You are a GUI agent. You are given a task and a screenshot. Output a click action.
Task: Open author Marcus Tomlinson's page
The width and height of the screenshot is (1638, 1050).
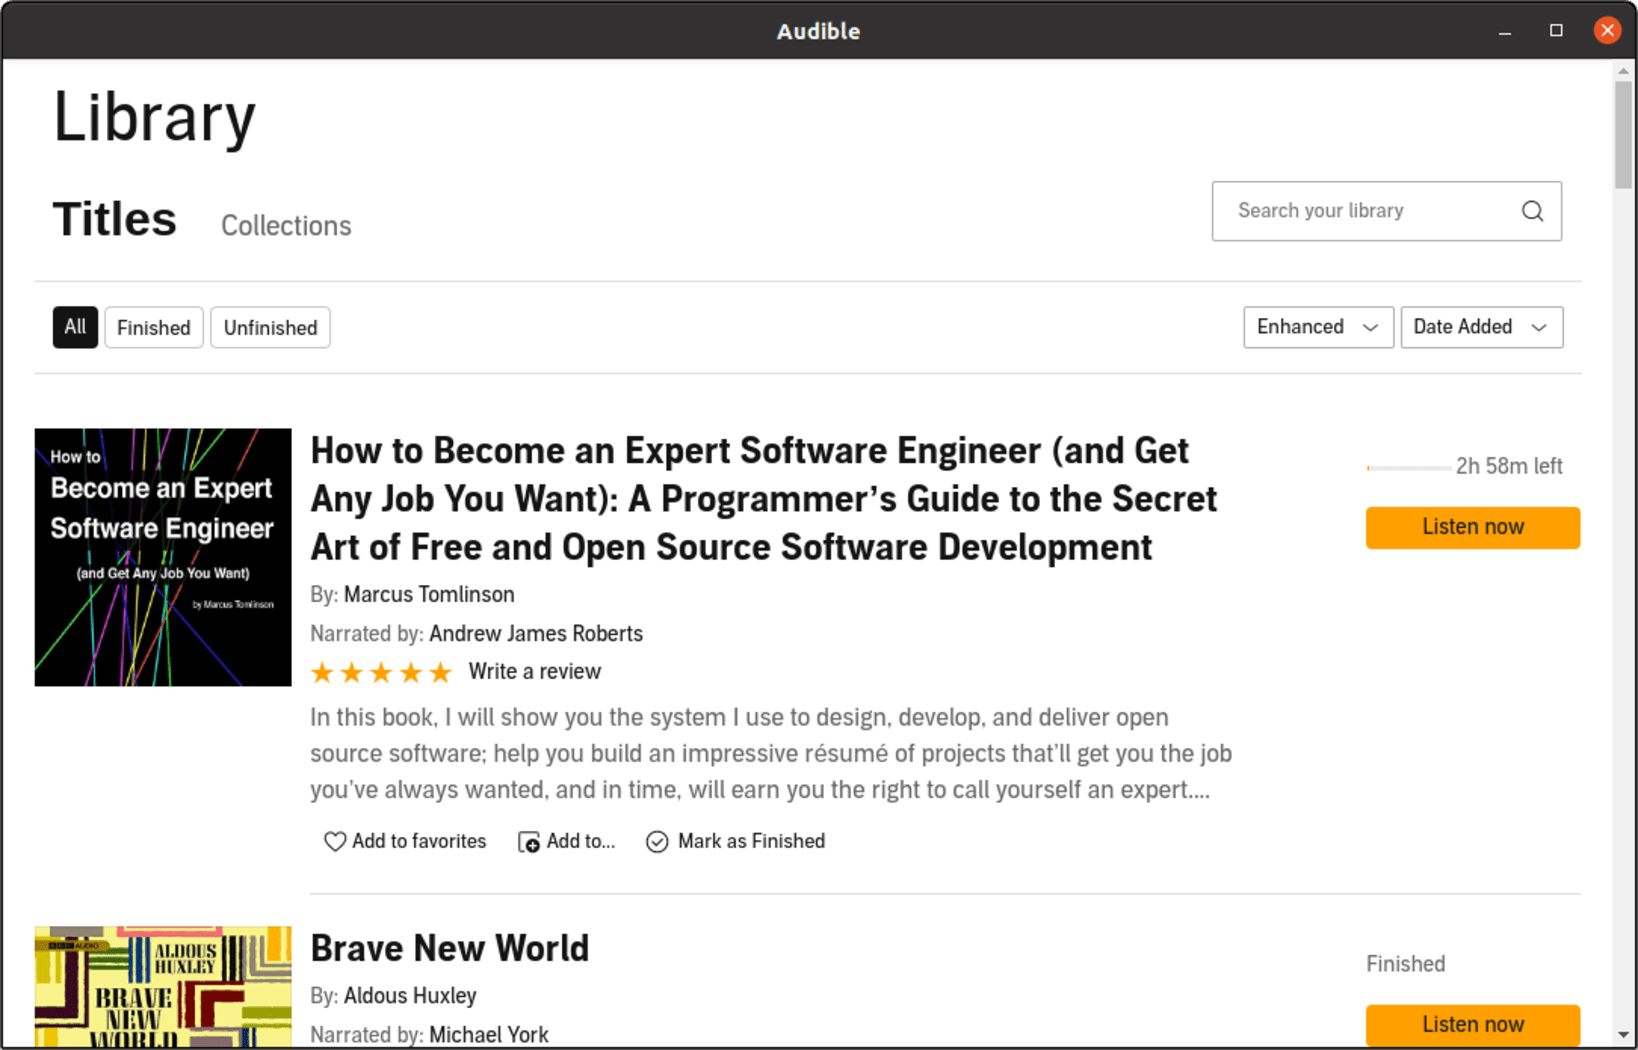(x=429, y=595)
